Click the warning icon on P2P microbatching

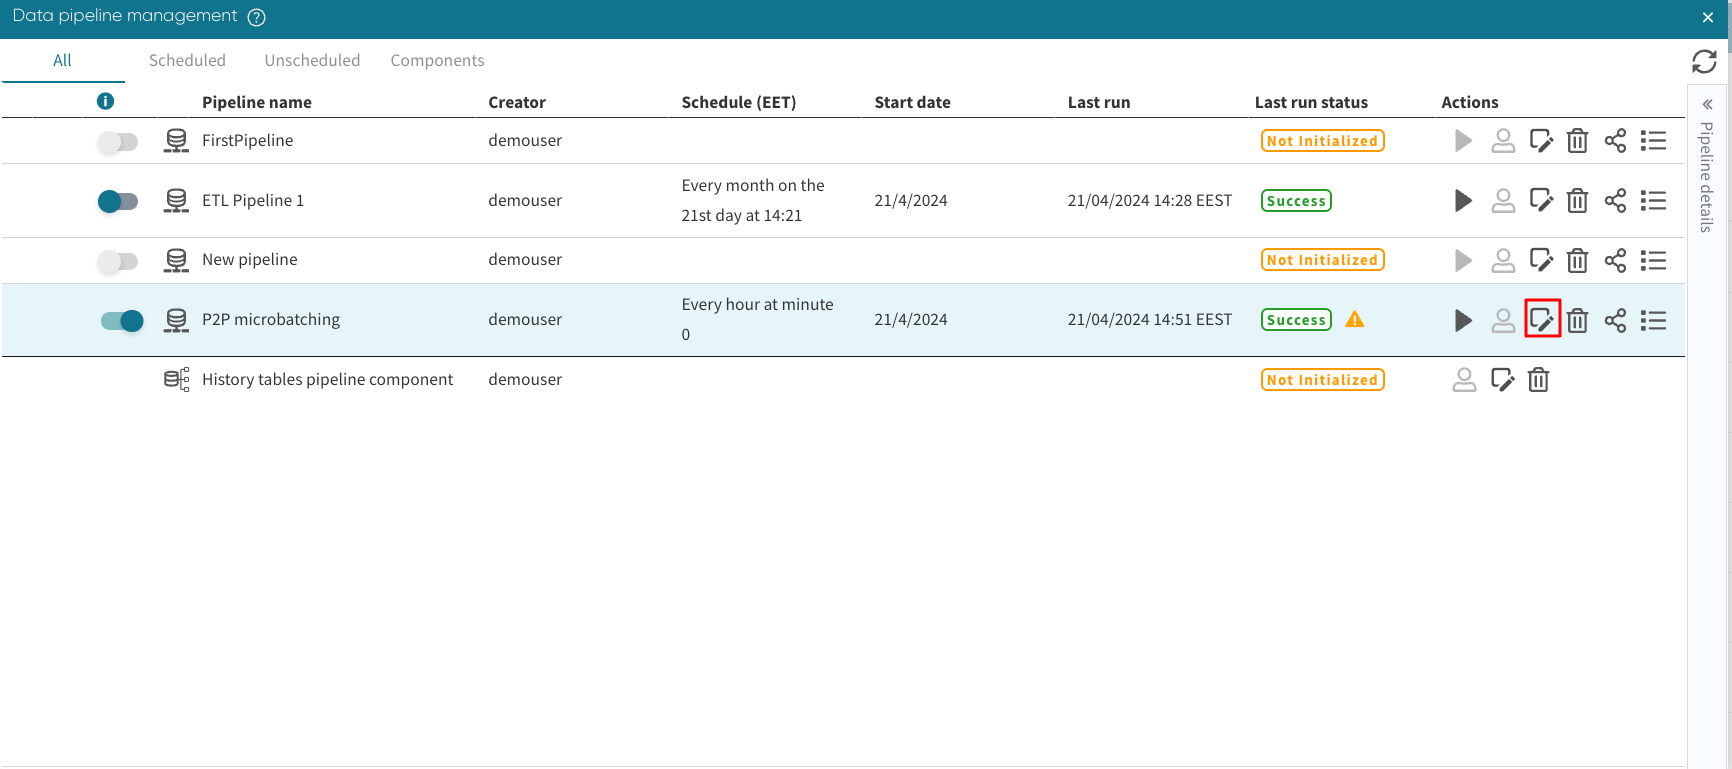coord(1355,320)
